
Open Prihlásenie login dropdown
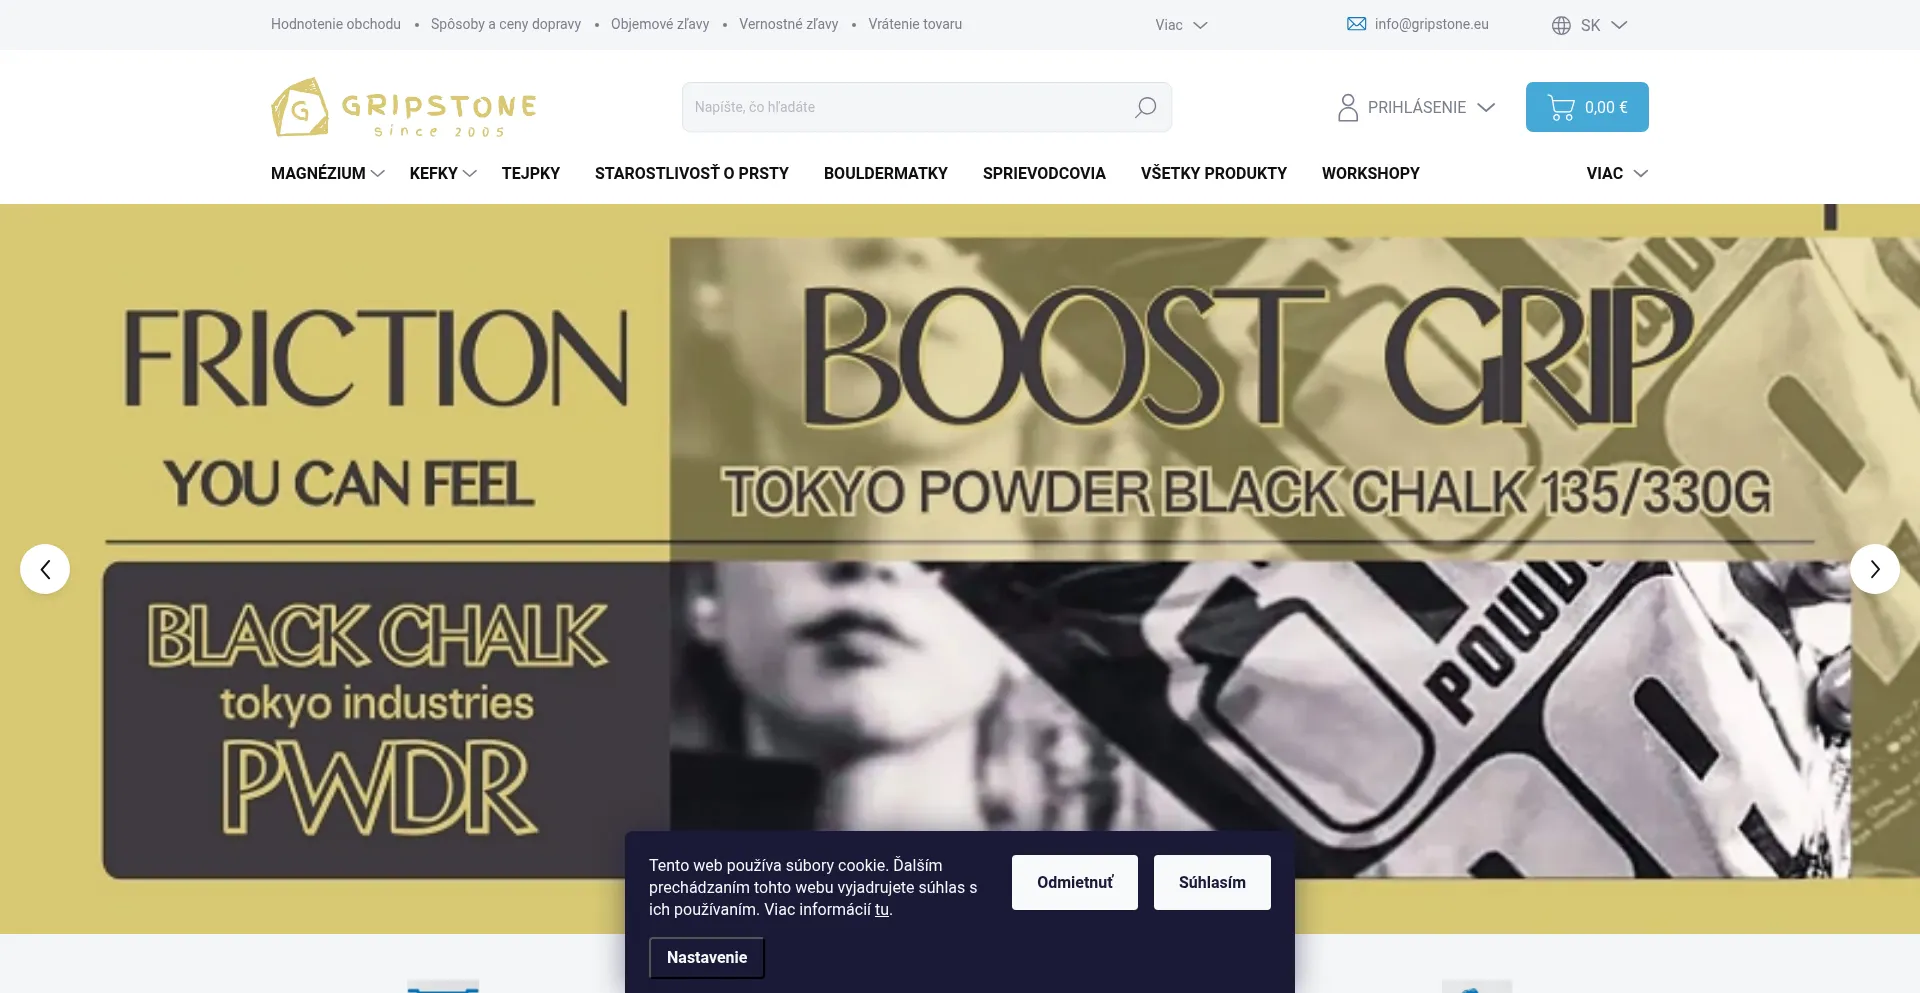[1416, 107]
